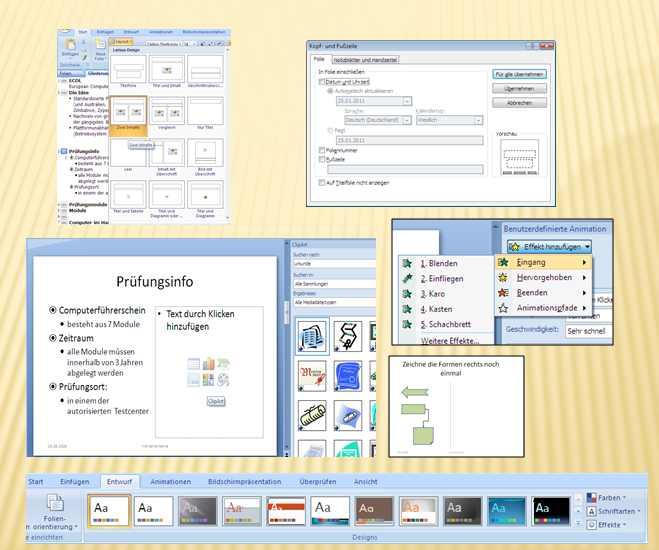Check the Fußzeile checkbox
Screen dimensions: 659x550
[322, 159]
